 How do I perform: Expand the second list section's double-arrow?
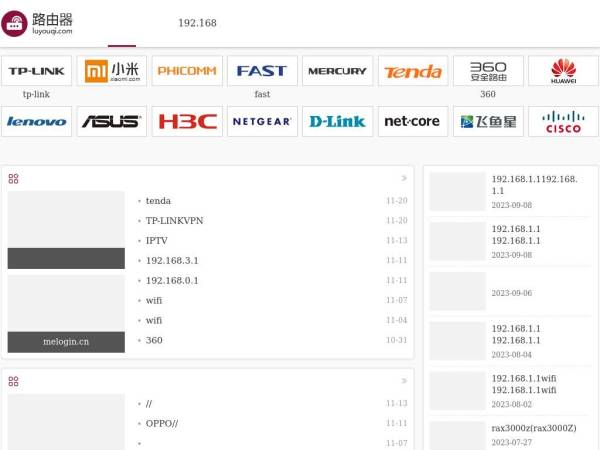[x=404, y=380]
